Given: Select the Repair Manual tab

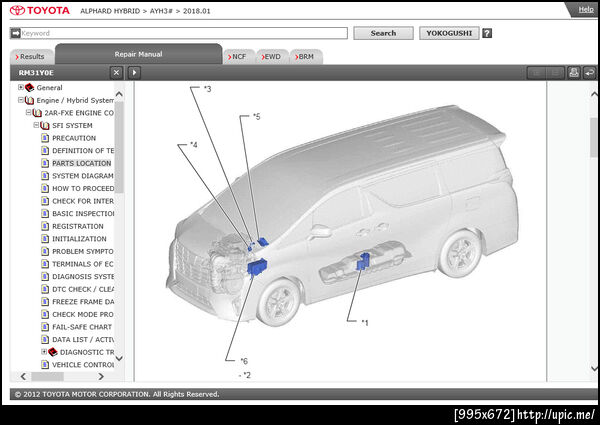Looking at the screenshot, I should [x=139, y=54].
